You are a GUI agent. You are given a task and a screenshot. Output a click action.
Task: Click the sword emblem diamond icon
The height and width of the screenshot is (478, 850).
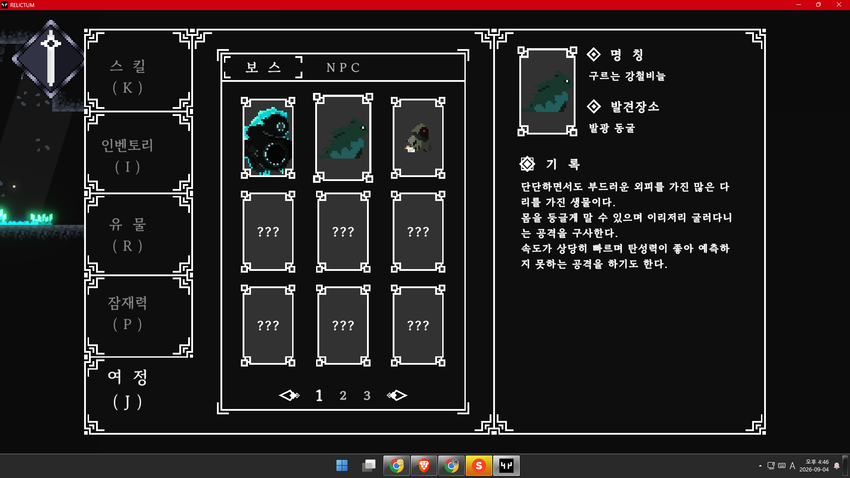(x=50, y=59)
